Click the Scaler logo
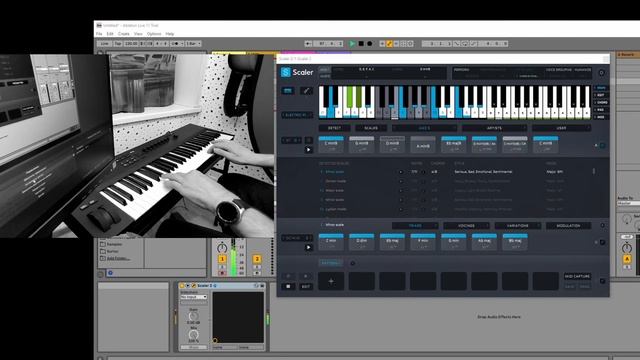Image resolution: width=640 pixels, height=360 pixels. [297, 72]
